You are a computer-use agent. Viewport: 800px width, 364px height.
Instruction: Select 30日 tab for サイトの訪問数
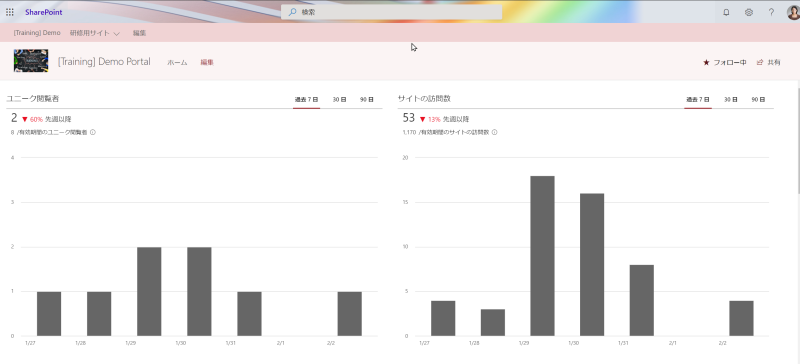(731, 100)
